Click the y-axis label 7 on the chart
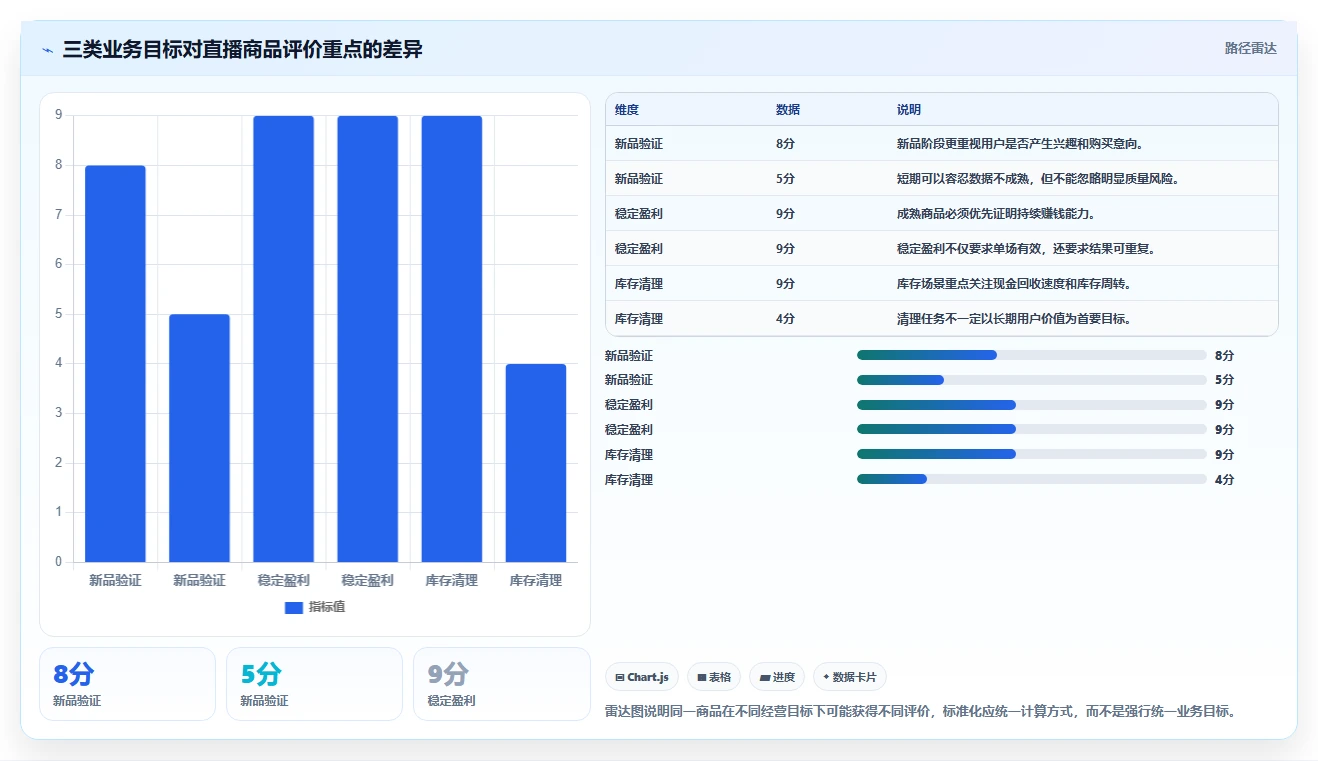Image resolution: width=1318 pixels, height=761 pixels. tap(58, 215)
